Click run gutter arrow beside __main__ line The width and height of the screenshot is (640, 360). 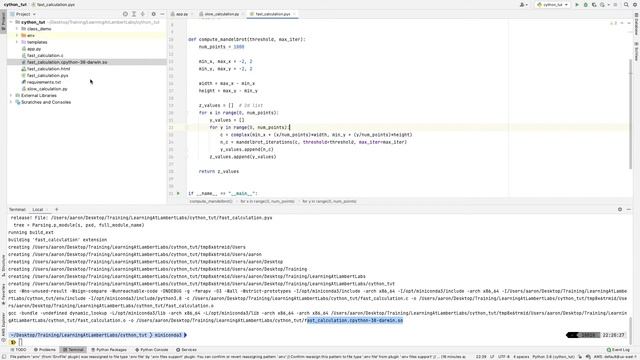(x=178, y=193)
